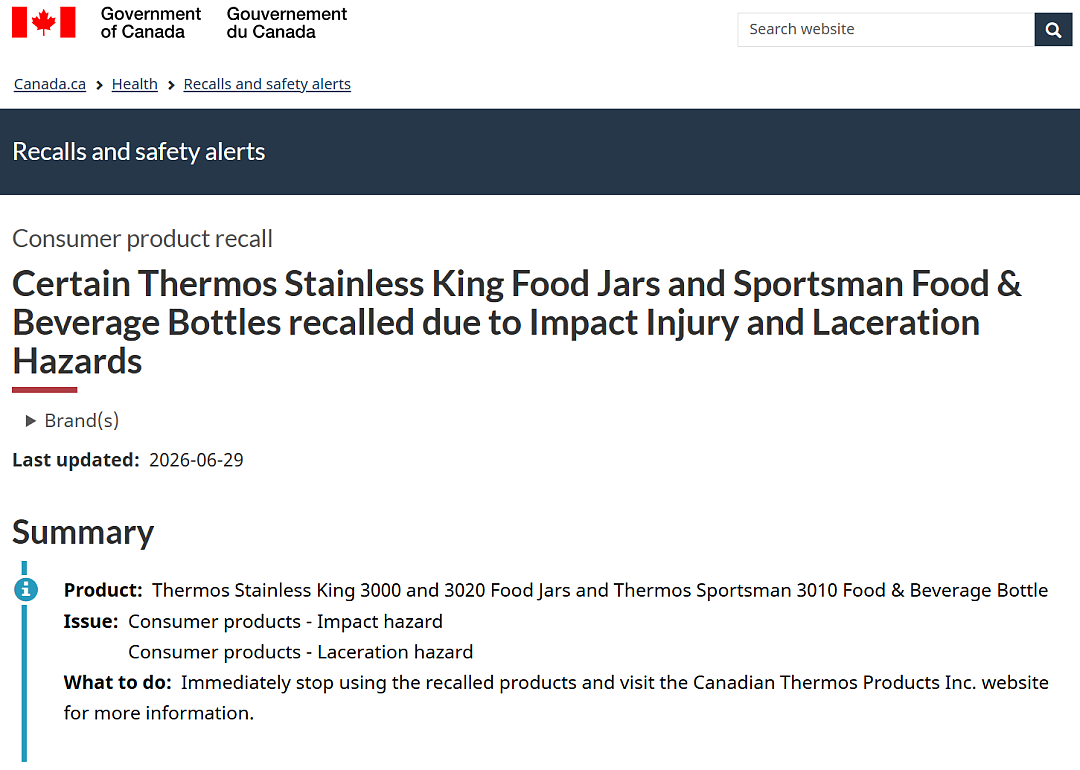Click the Gouvernement du Canada wordmark

287,23
